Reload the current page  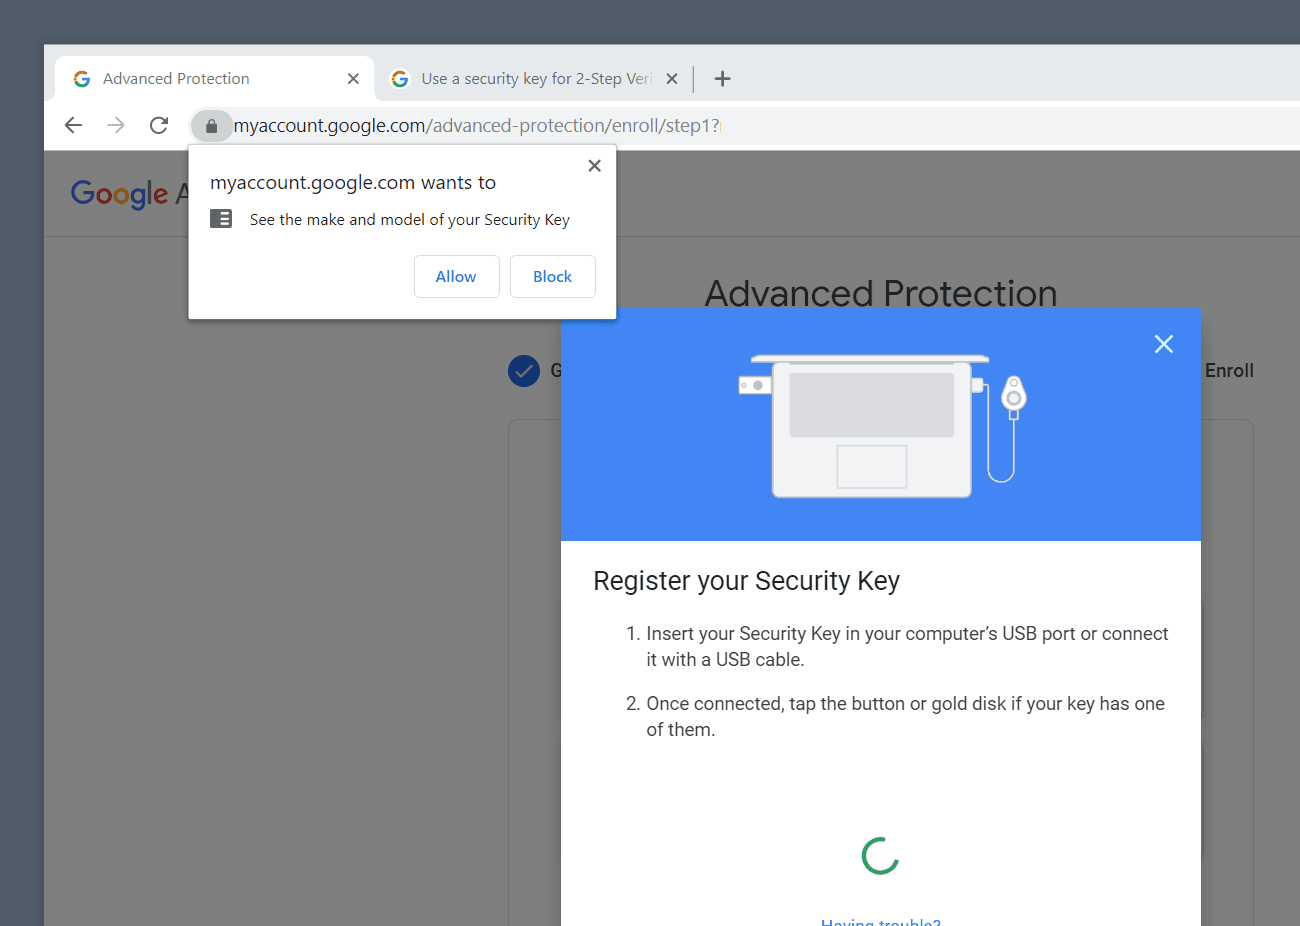159,125
